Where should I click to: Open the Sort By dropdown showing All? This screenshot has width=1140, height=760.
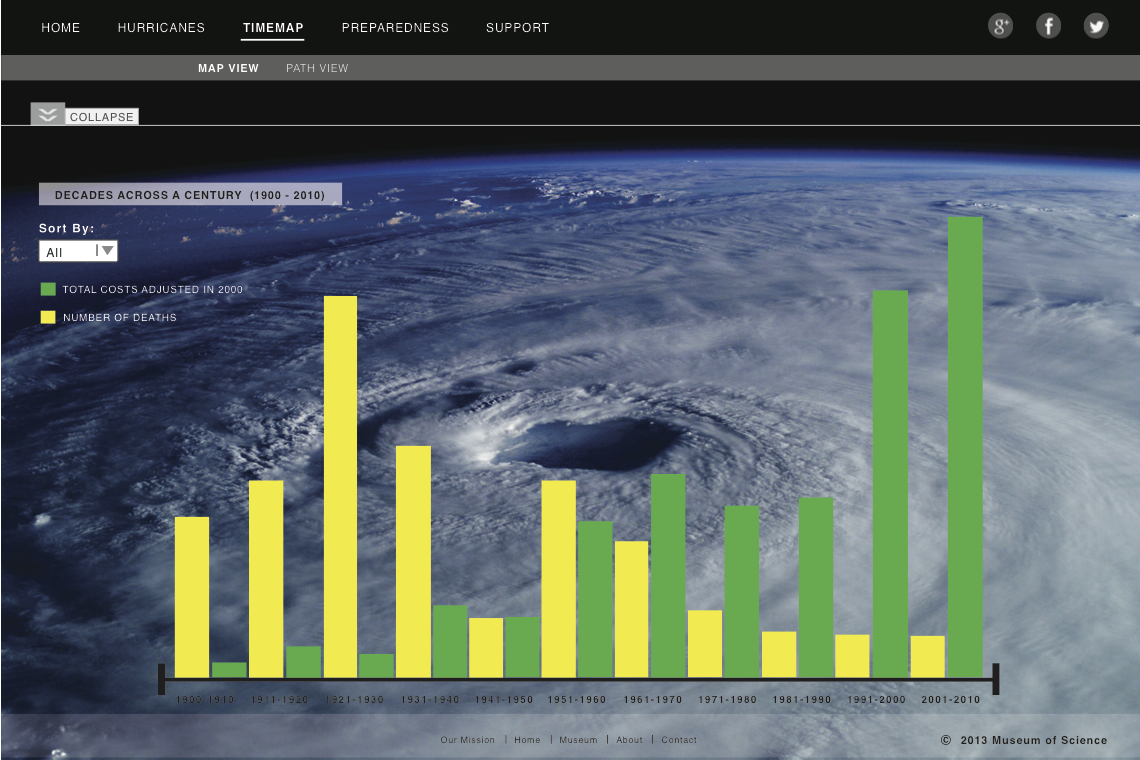click(x=78, y=252)
